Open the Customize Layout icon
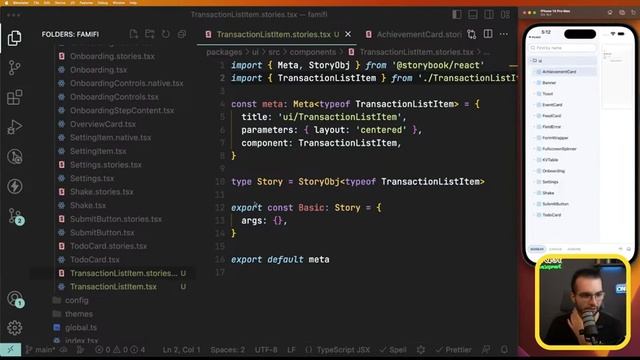This screenshot has height=360, width=640. pos(505,15)
